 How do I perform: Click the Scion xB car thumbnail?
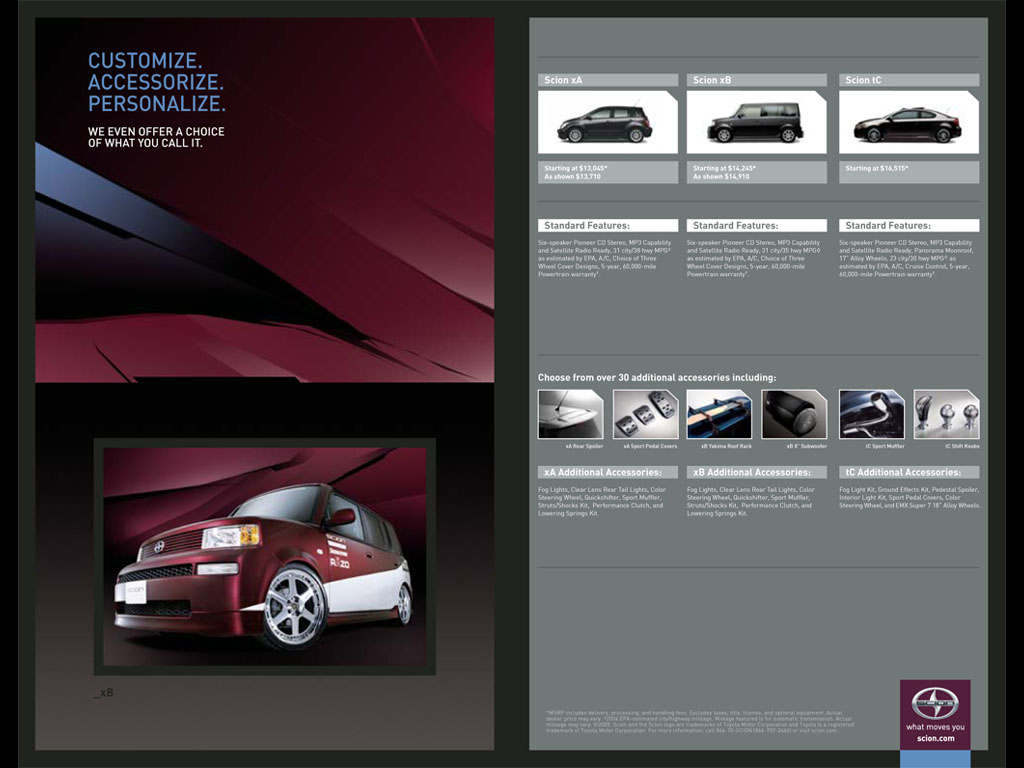tap(756, 122)
